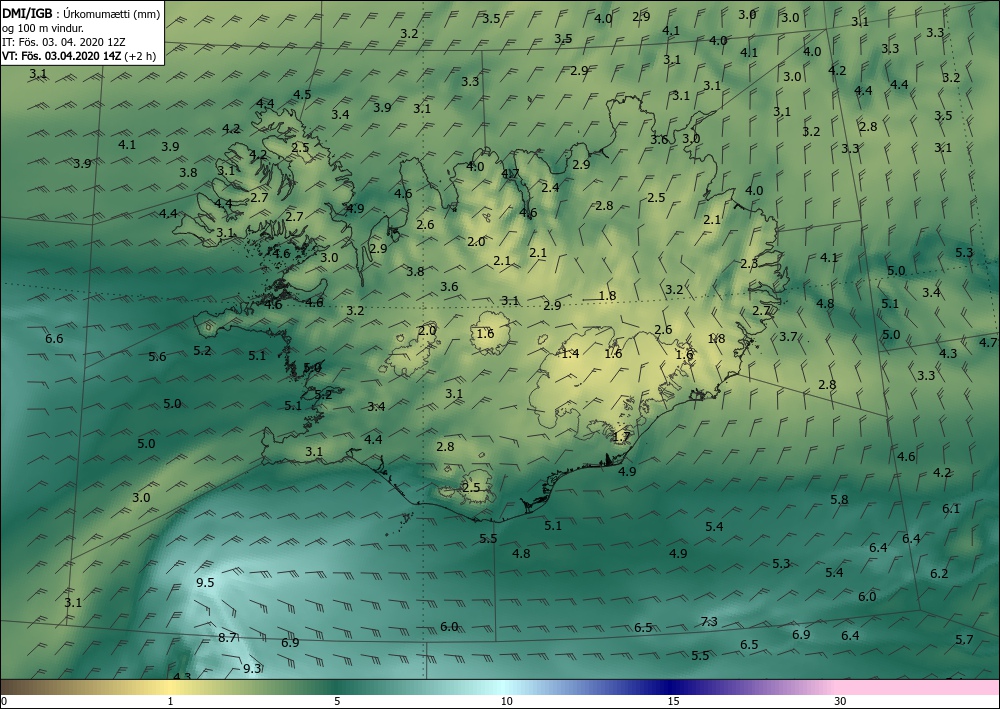1000x709 pixels.
Task: Select the 3.7 value on the map
Action: (x=788, y=337)
